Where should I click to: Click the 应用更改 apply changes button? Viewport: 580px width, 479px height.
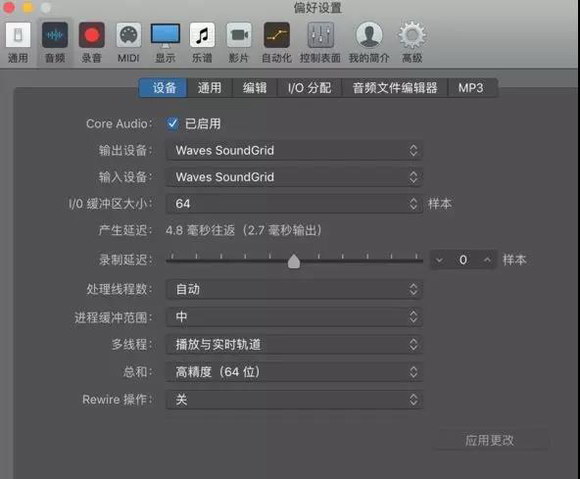(x=489, y=440)
